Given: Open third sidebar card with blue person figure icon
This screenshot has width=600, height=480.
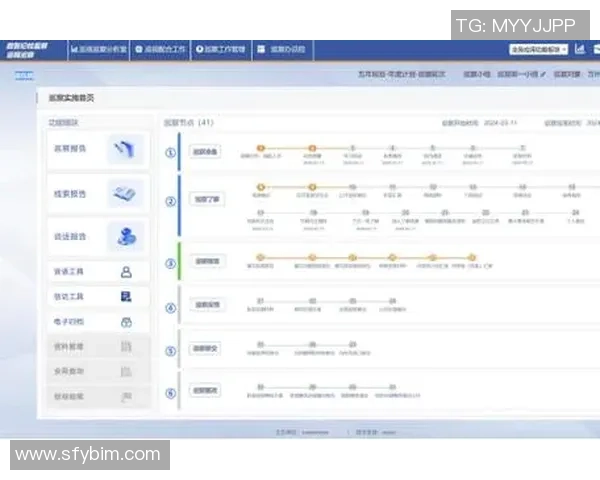Looking at the screenshot, I should click(x=98, y=236).
